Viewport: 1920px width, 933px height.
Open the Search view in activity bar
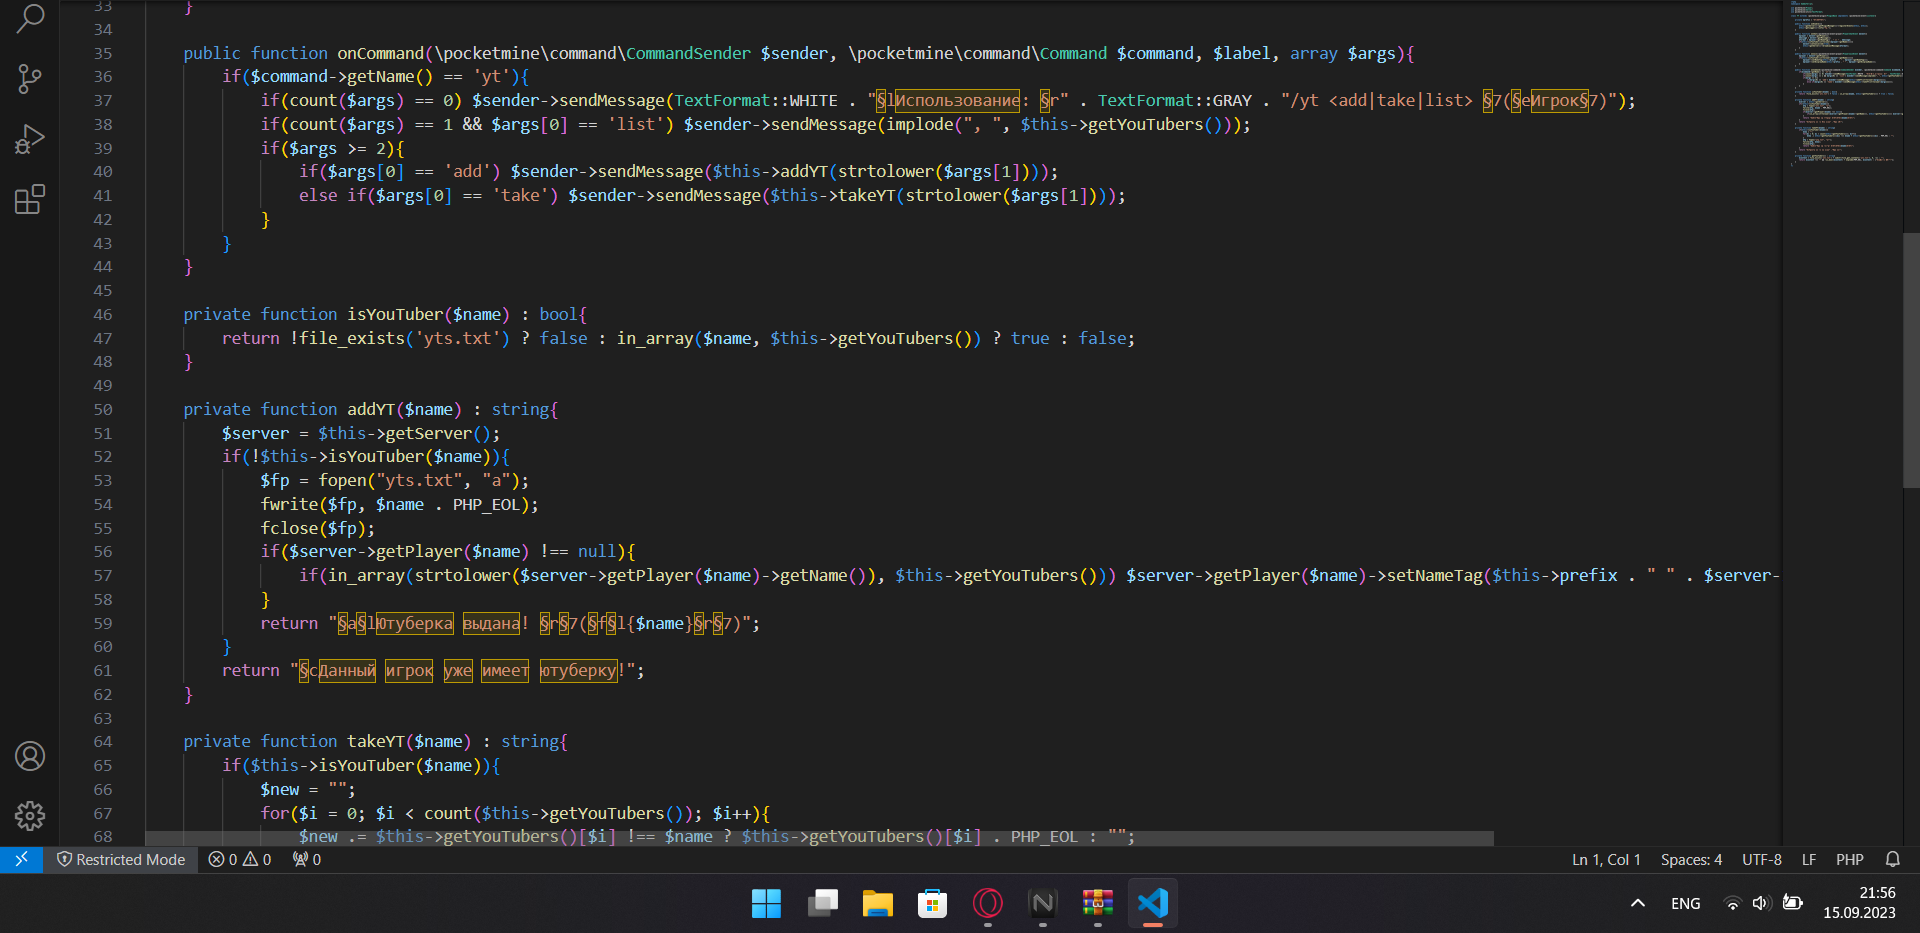click(x=30, y=18)
